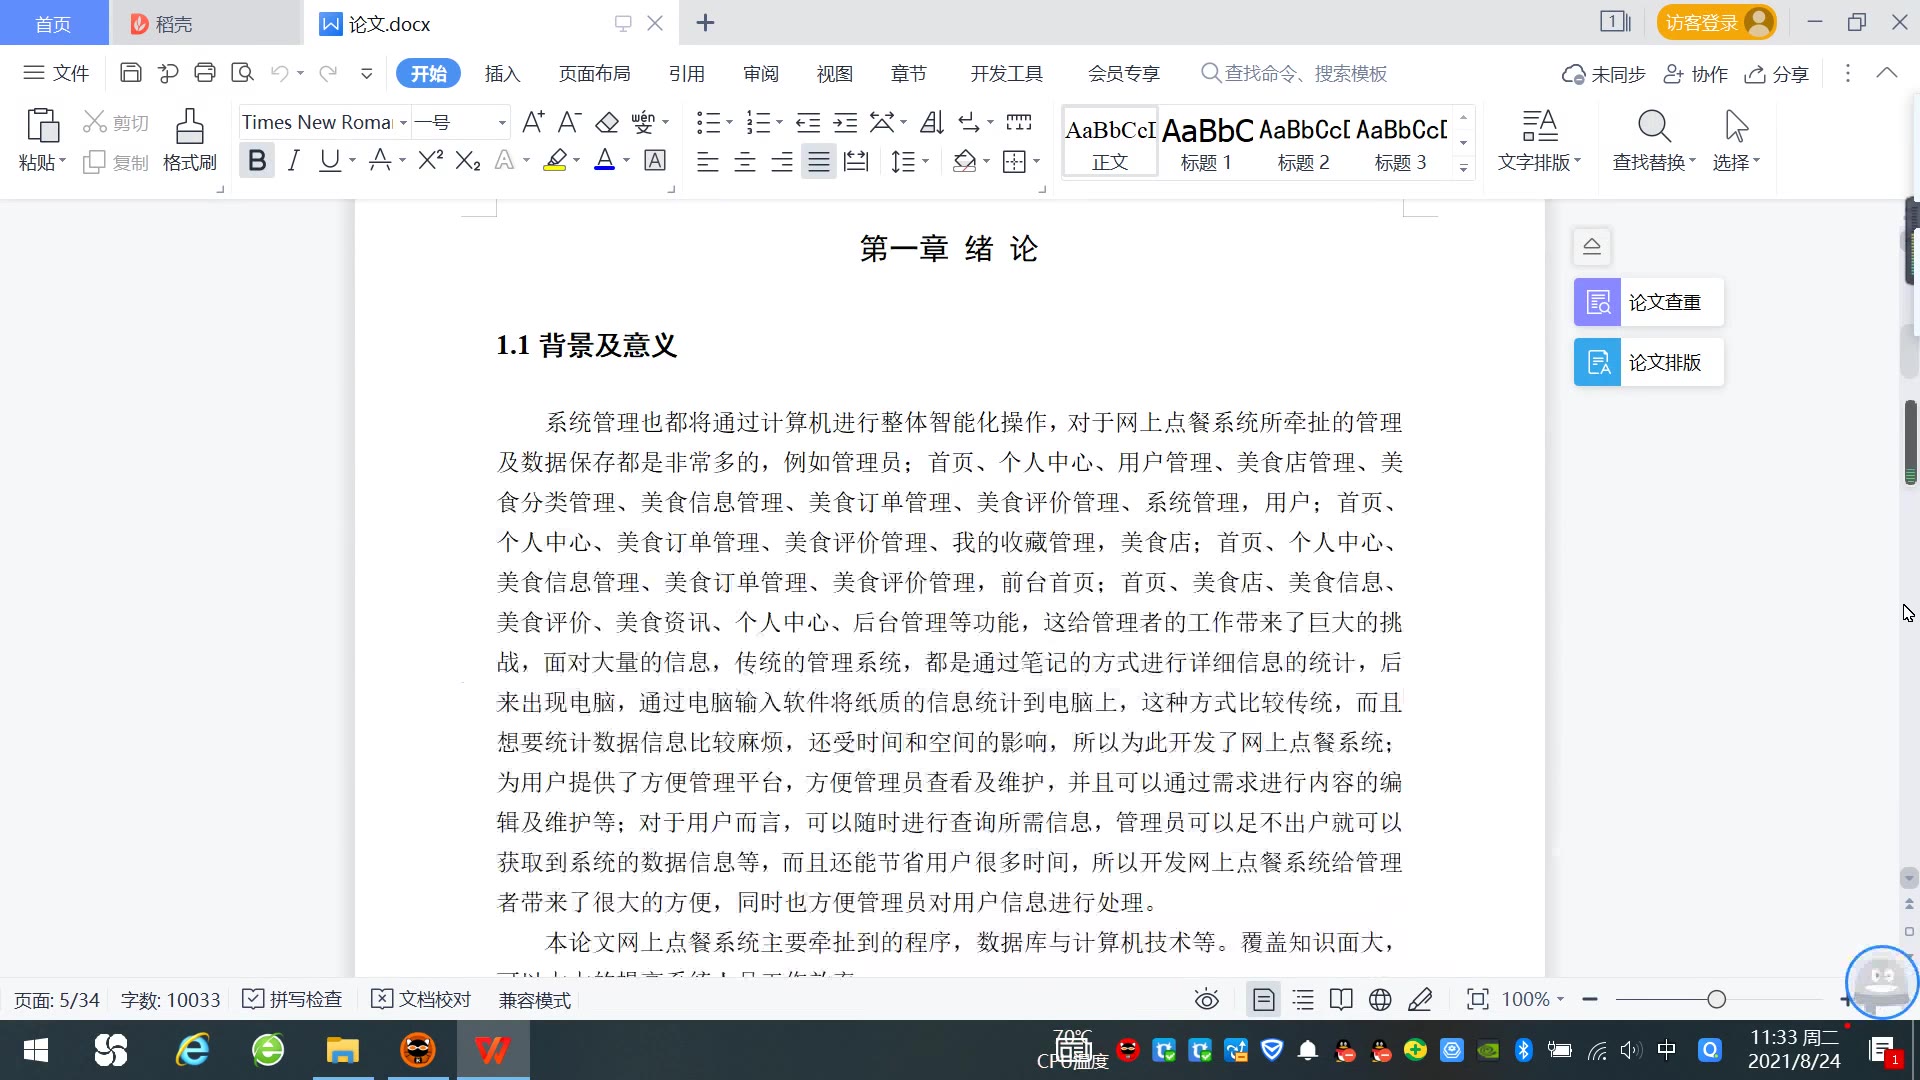Click the zoom slider handle
The height and width of the screenshot is (1080, 1920).
point(1716,1000)
